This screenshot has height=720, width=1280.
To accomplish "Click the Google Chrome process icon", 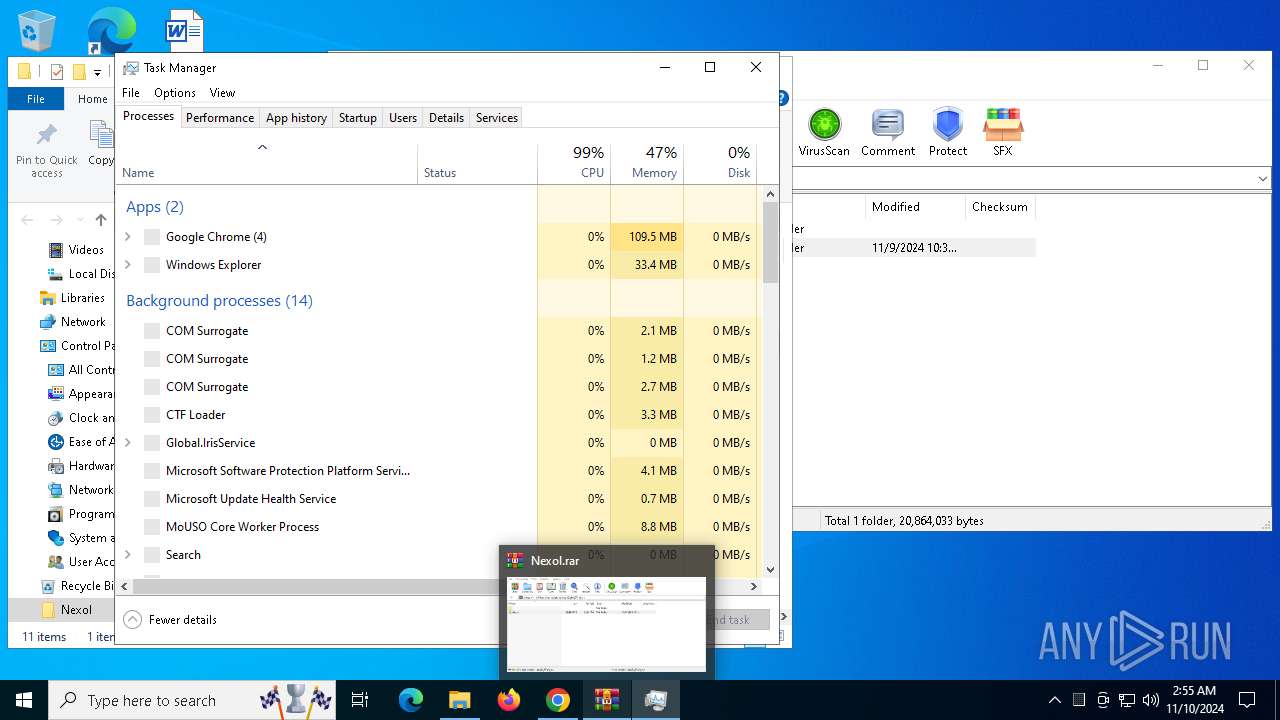I will pyautogui.click(x=152, y=237).
